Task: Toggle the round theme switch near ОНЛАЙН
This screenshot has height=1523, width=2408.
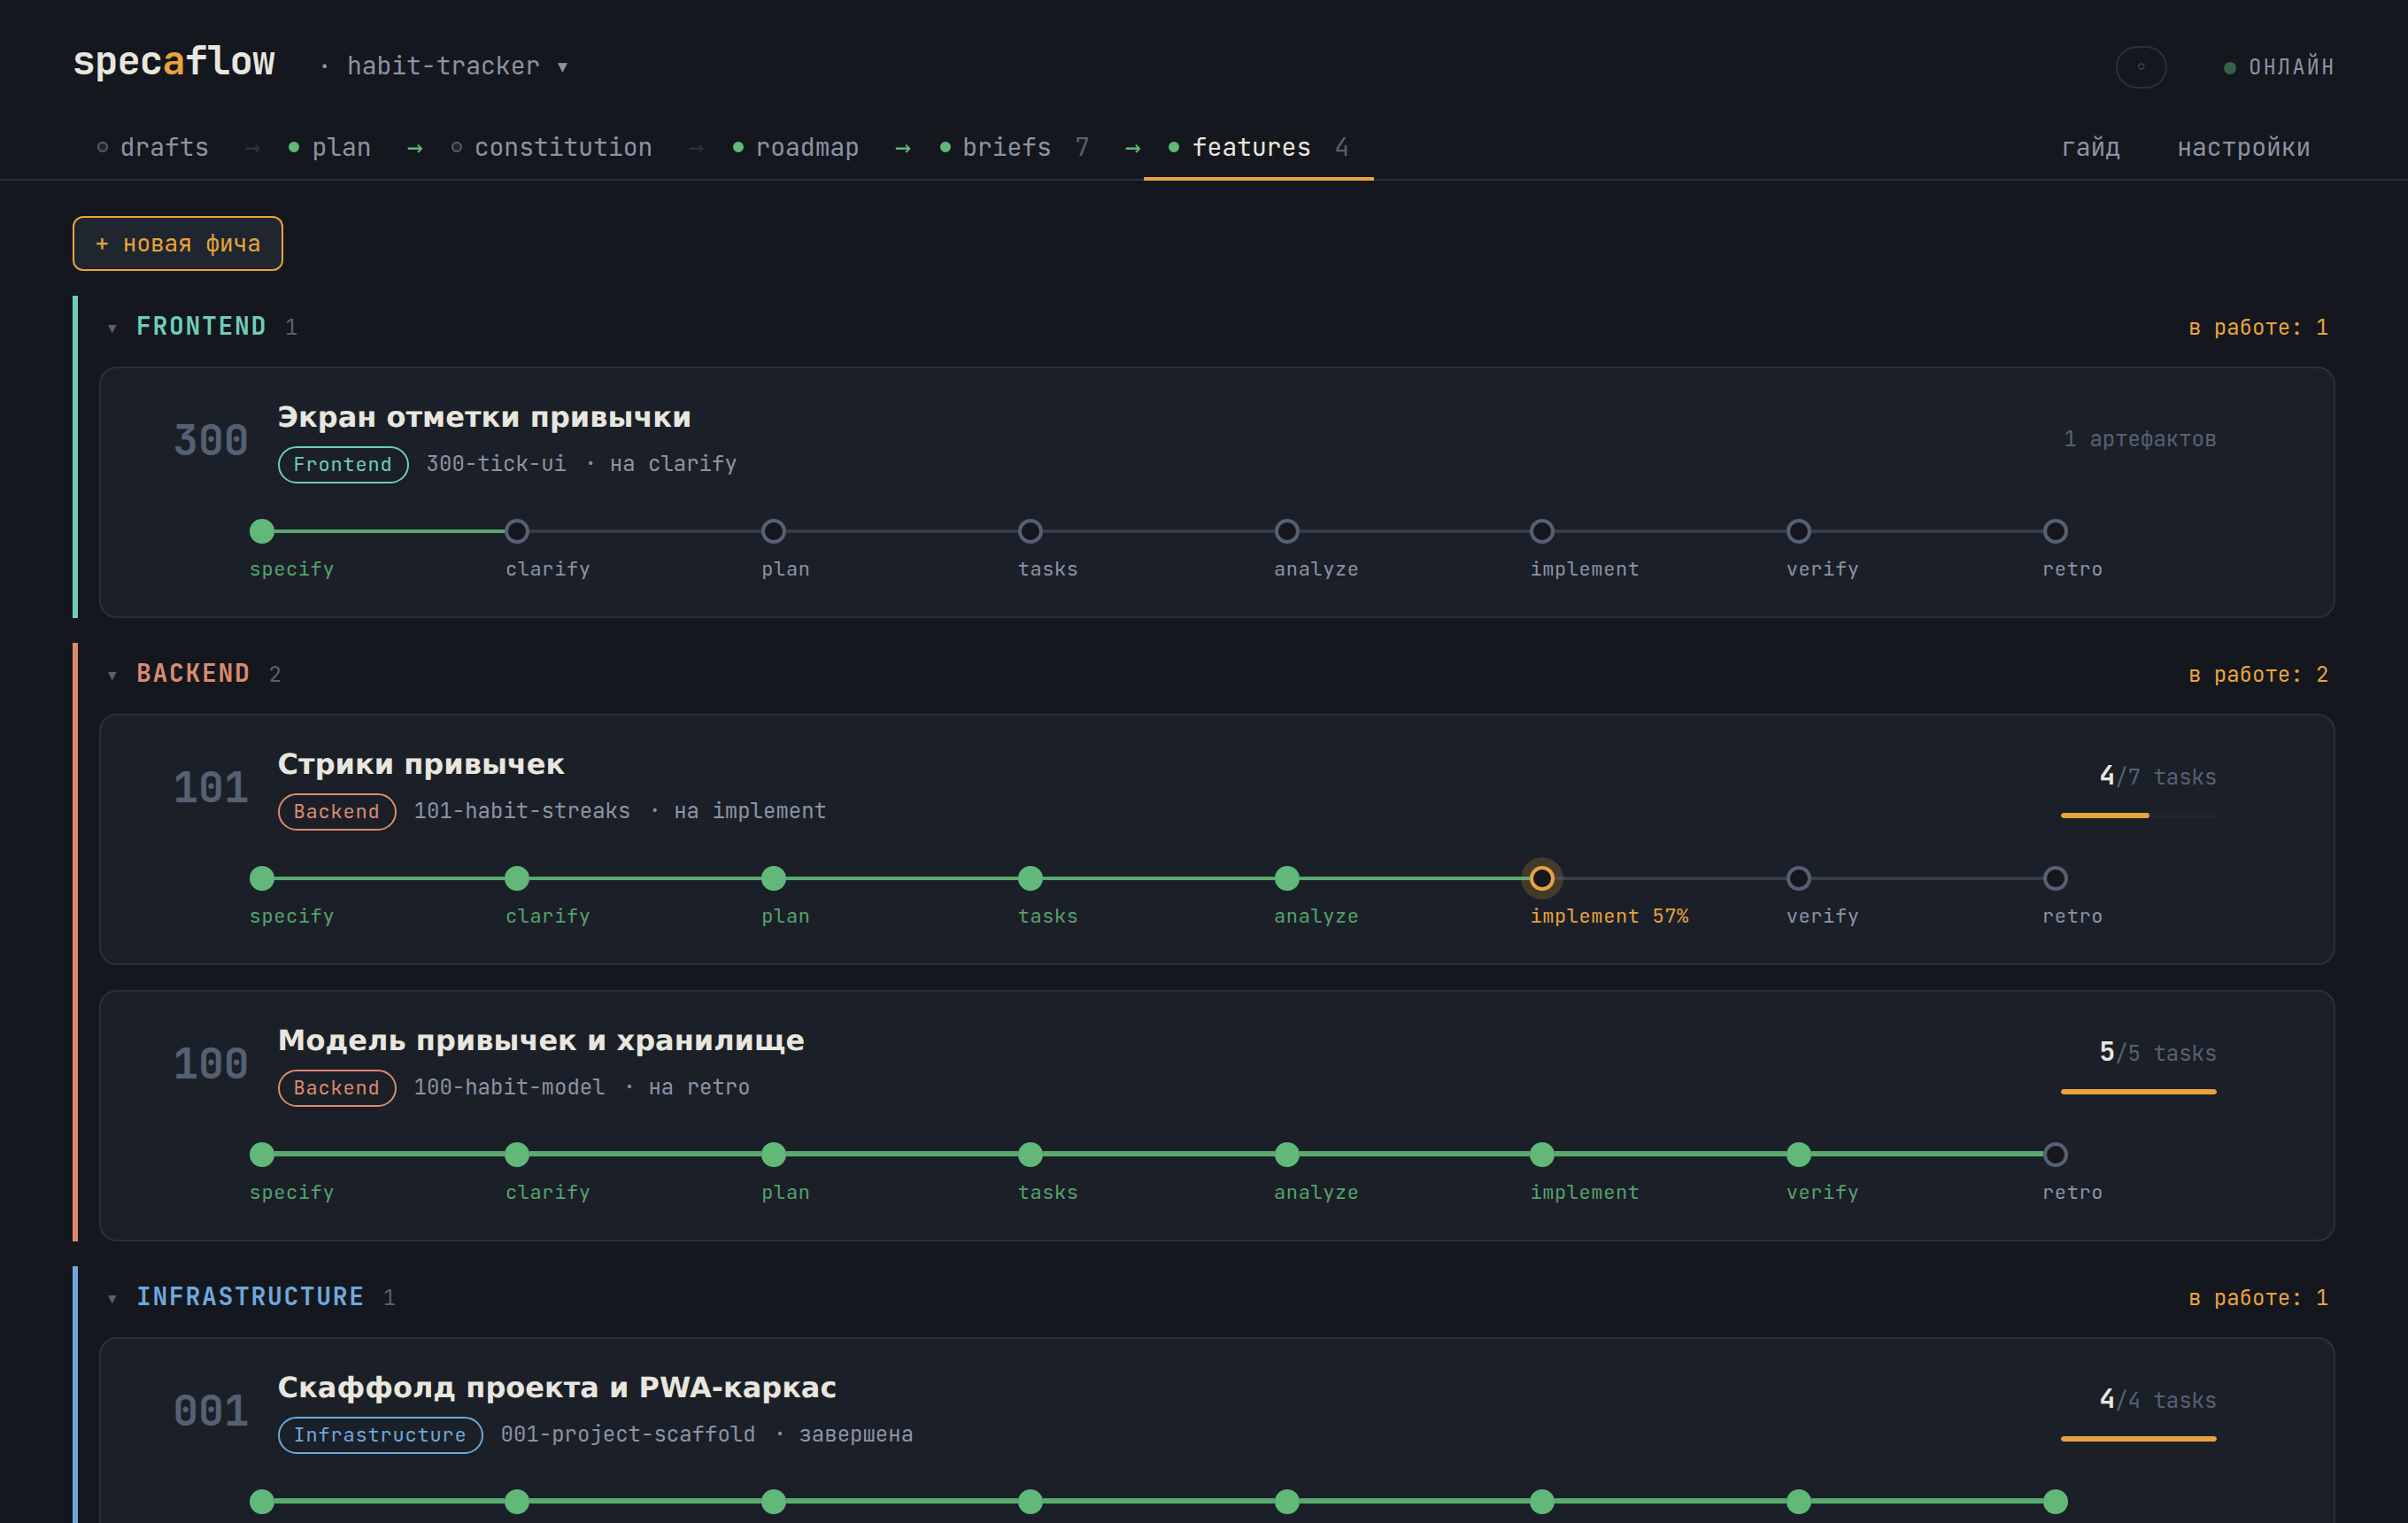Action: [x=2140, y=67]
